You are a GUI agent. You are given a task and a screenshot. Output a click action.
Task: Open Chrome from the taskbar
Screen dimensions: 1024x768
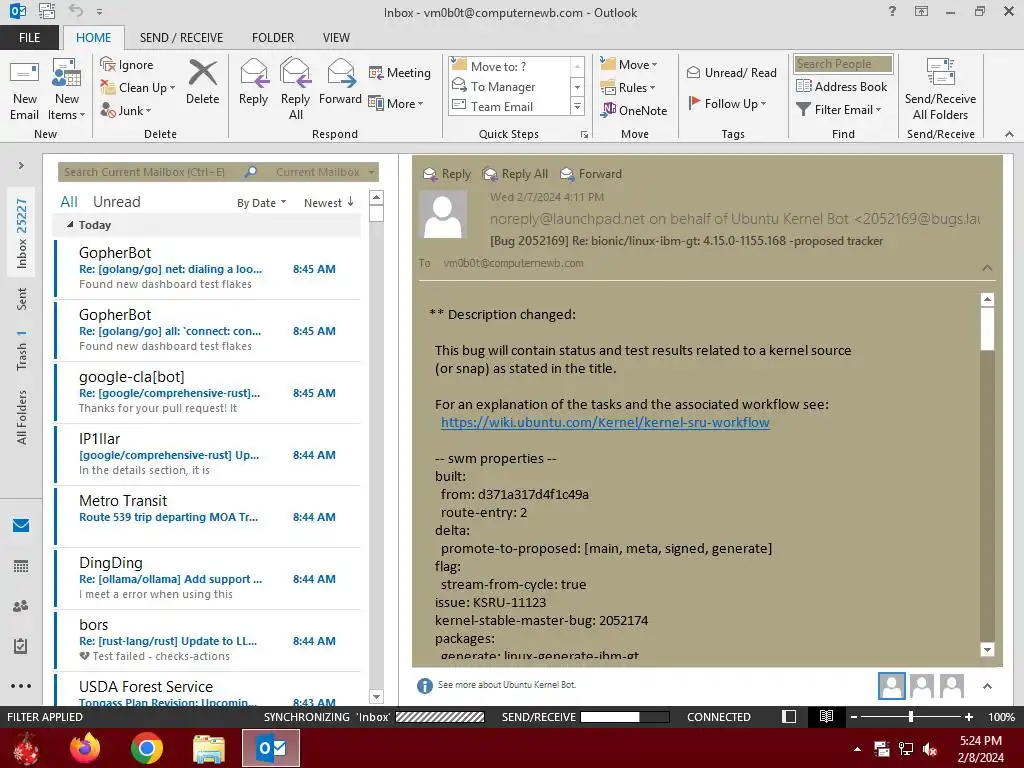point(146,748)
